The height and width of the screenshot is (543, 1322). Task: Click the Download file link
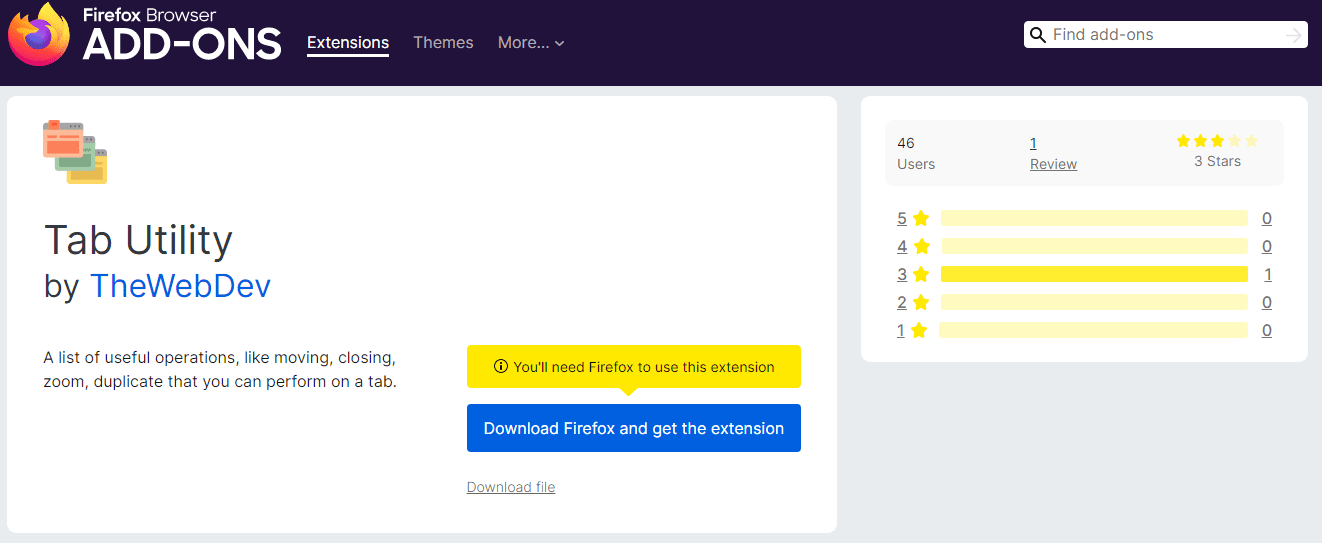click(x=511, y=487)
